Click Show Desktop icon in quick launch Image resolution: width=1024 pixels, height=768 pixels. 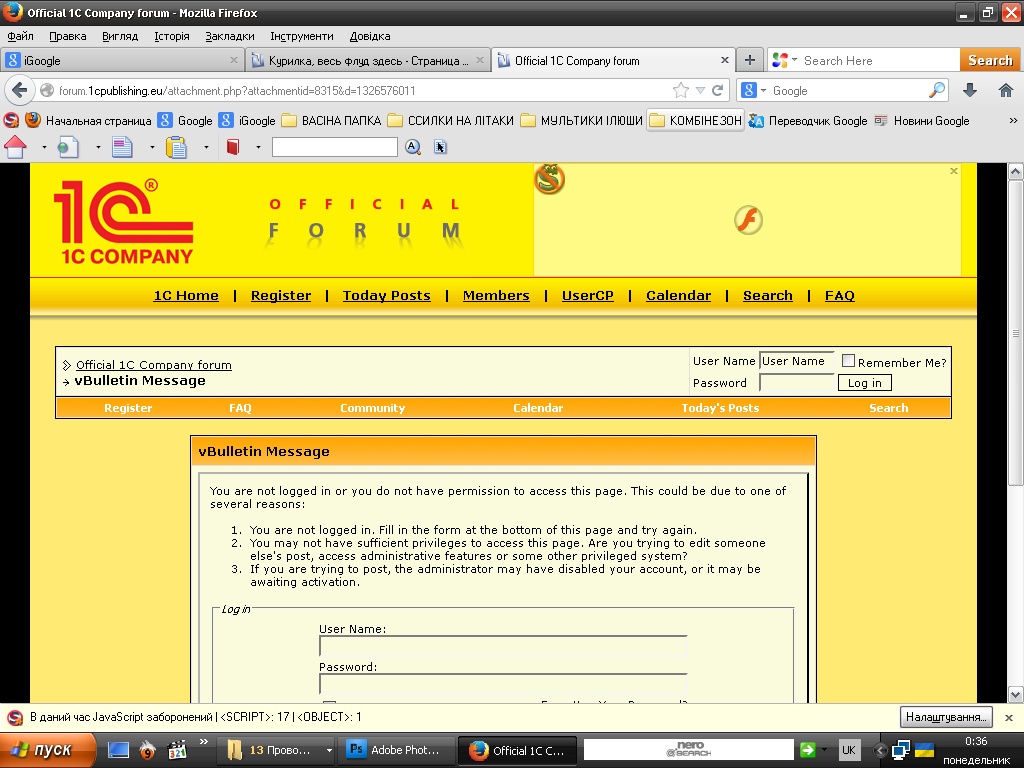coord(118,750)
